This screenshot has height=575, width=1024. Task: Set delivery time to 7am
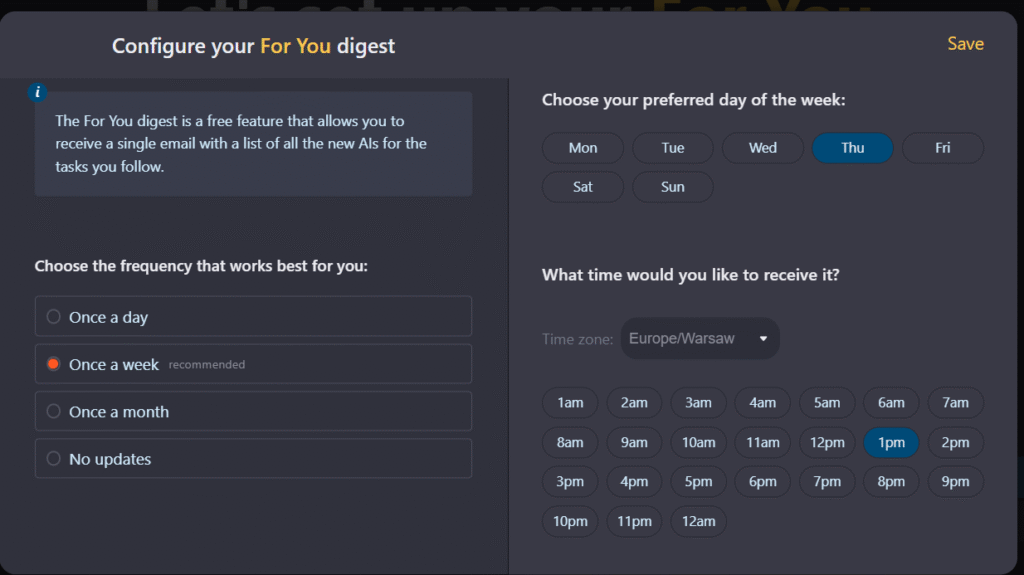pyautogui.click(x=955, y=402)
